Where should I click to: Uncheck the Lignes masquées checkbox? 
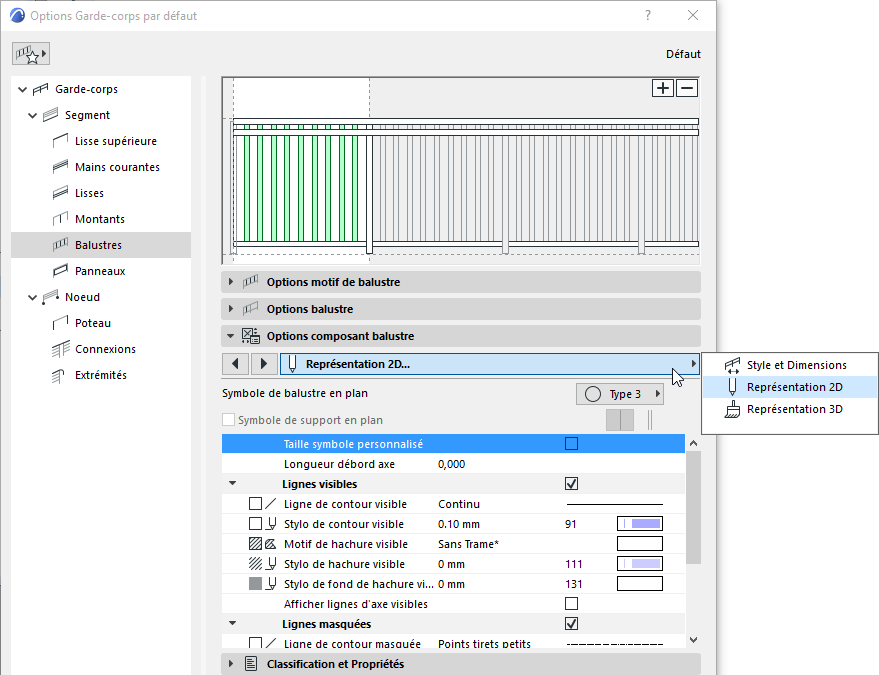click(571, 623)
